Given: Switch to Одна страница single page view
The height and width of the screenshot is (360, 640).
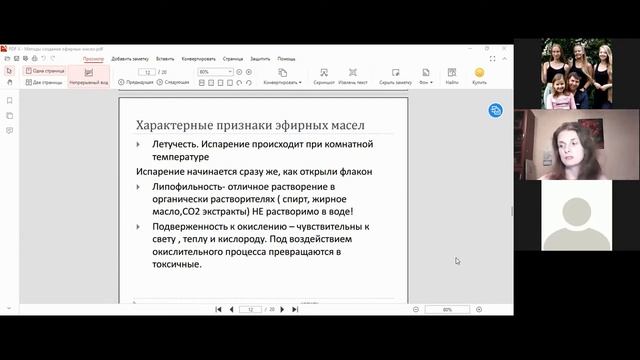Looking at the screenshot, I should [44, 71].
